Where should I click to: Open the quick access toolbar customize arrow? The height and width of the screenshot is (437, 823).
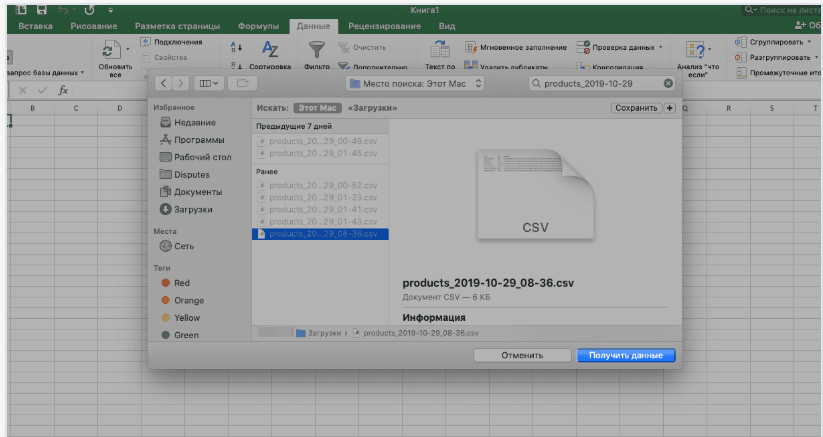[x=110, y=10]
